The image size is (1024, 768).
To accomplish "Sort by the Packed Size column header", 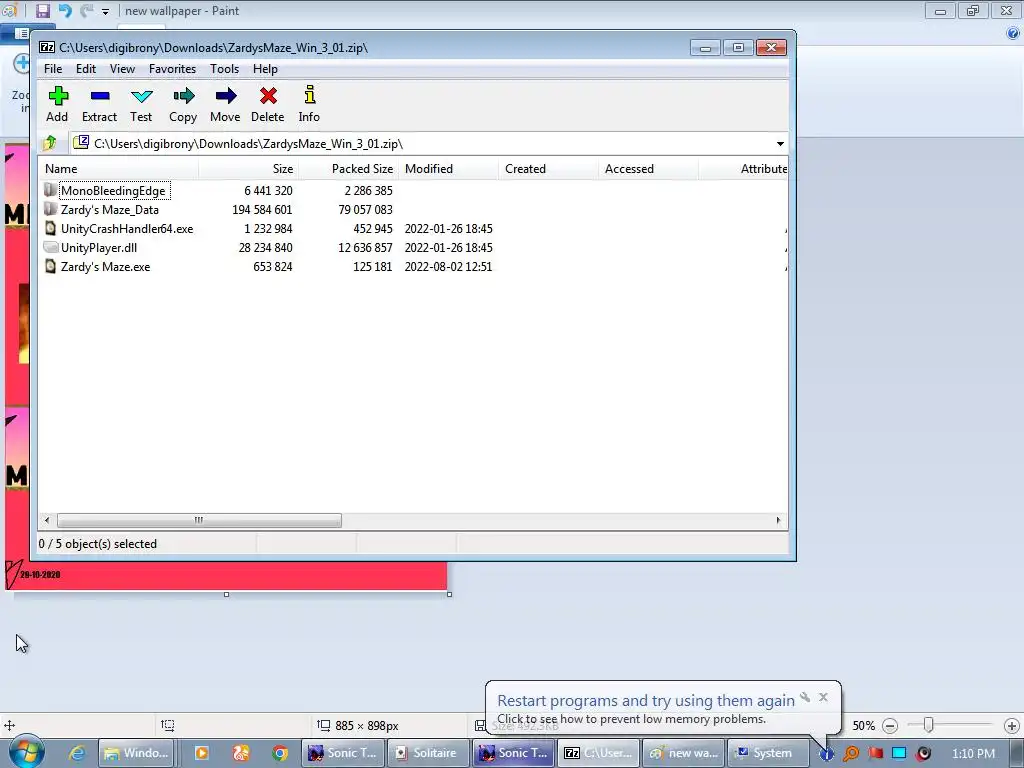I will click(349, 168).
